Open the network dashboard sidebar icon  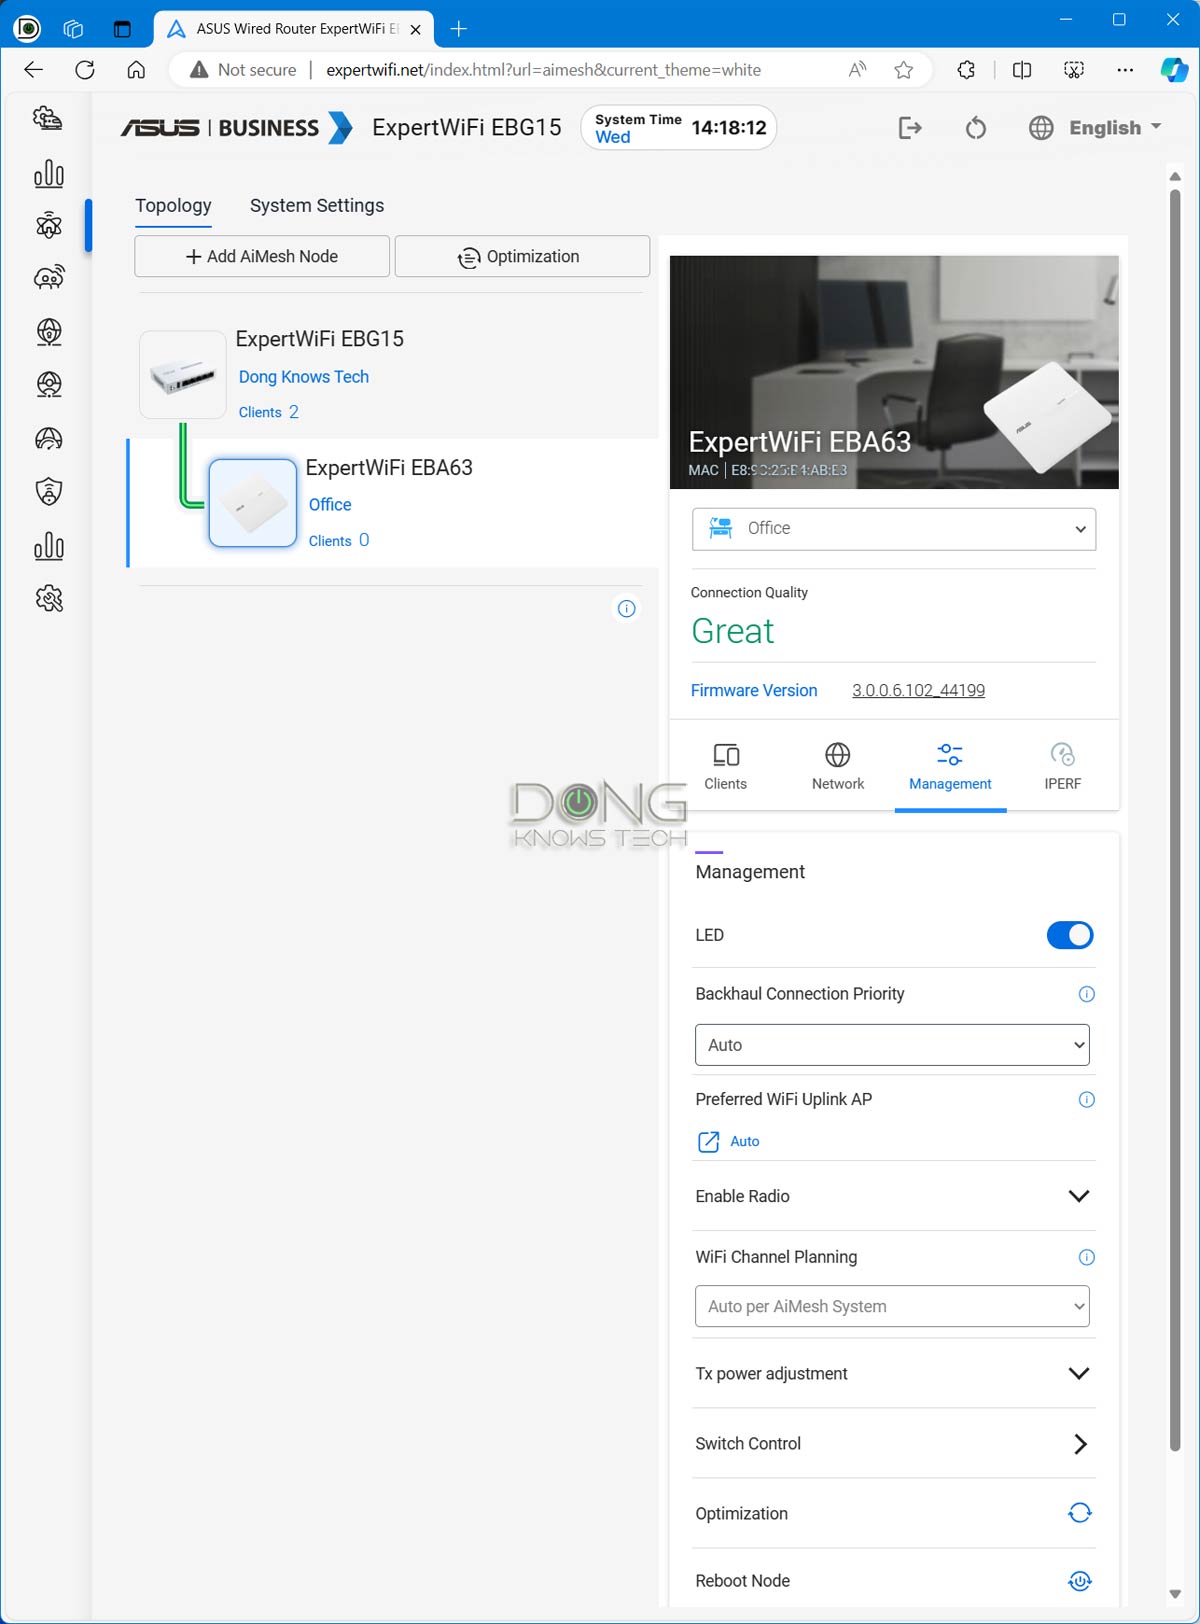pyautogui.click(x=48, y=119)
